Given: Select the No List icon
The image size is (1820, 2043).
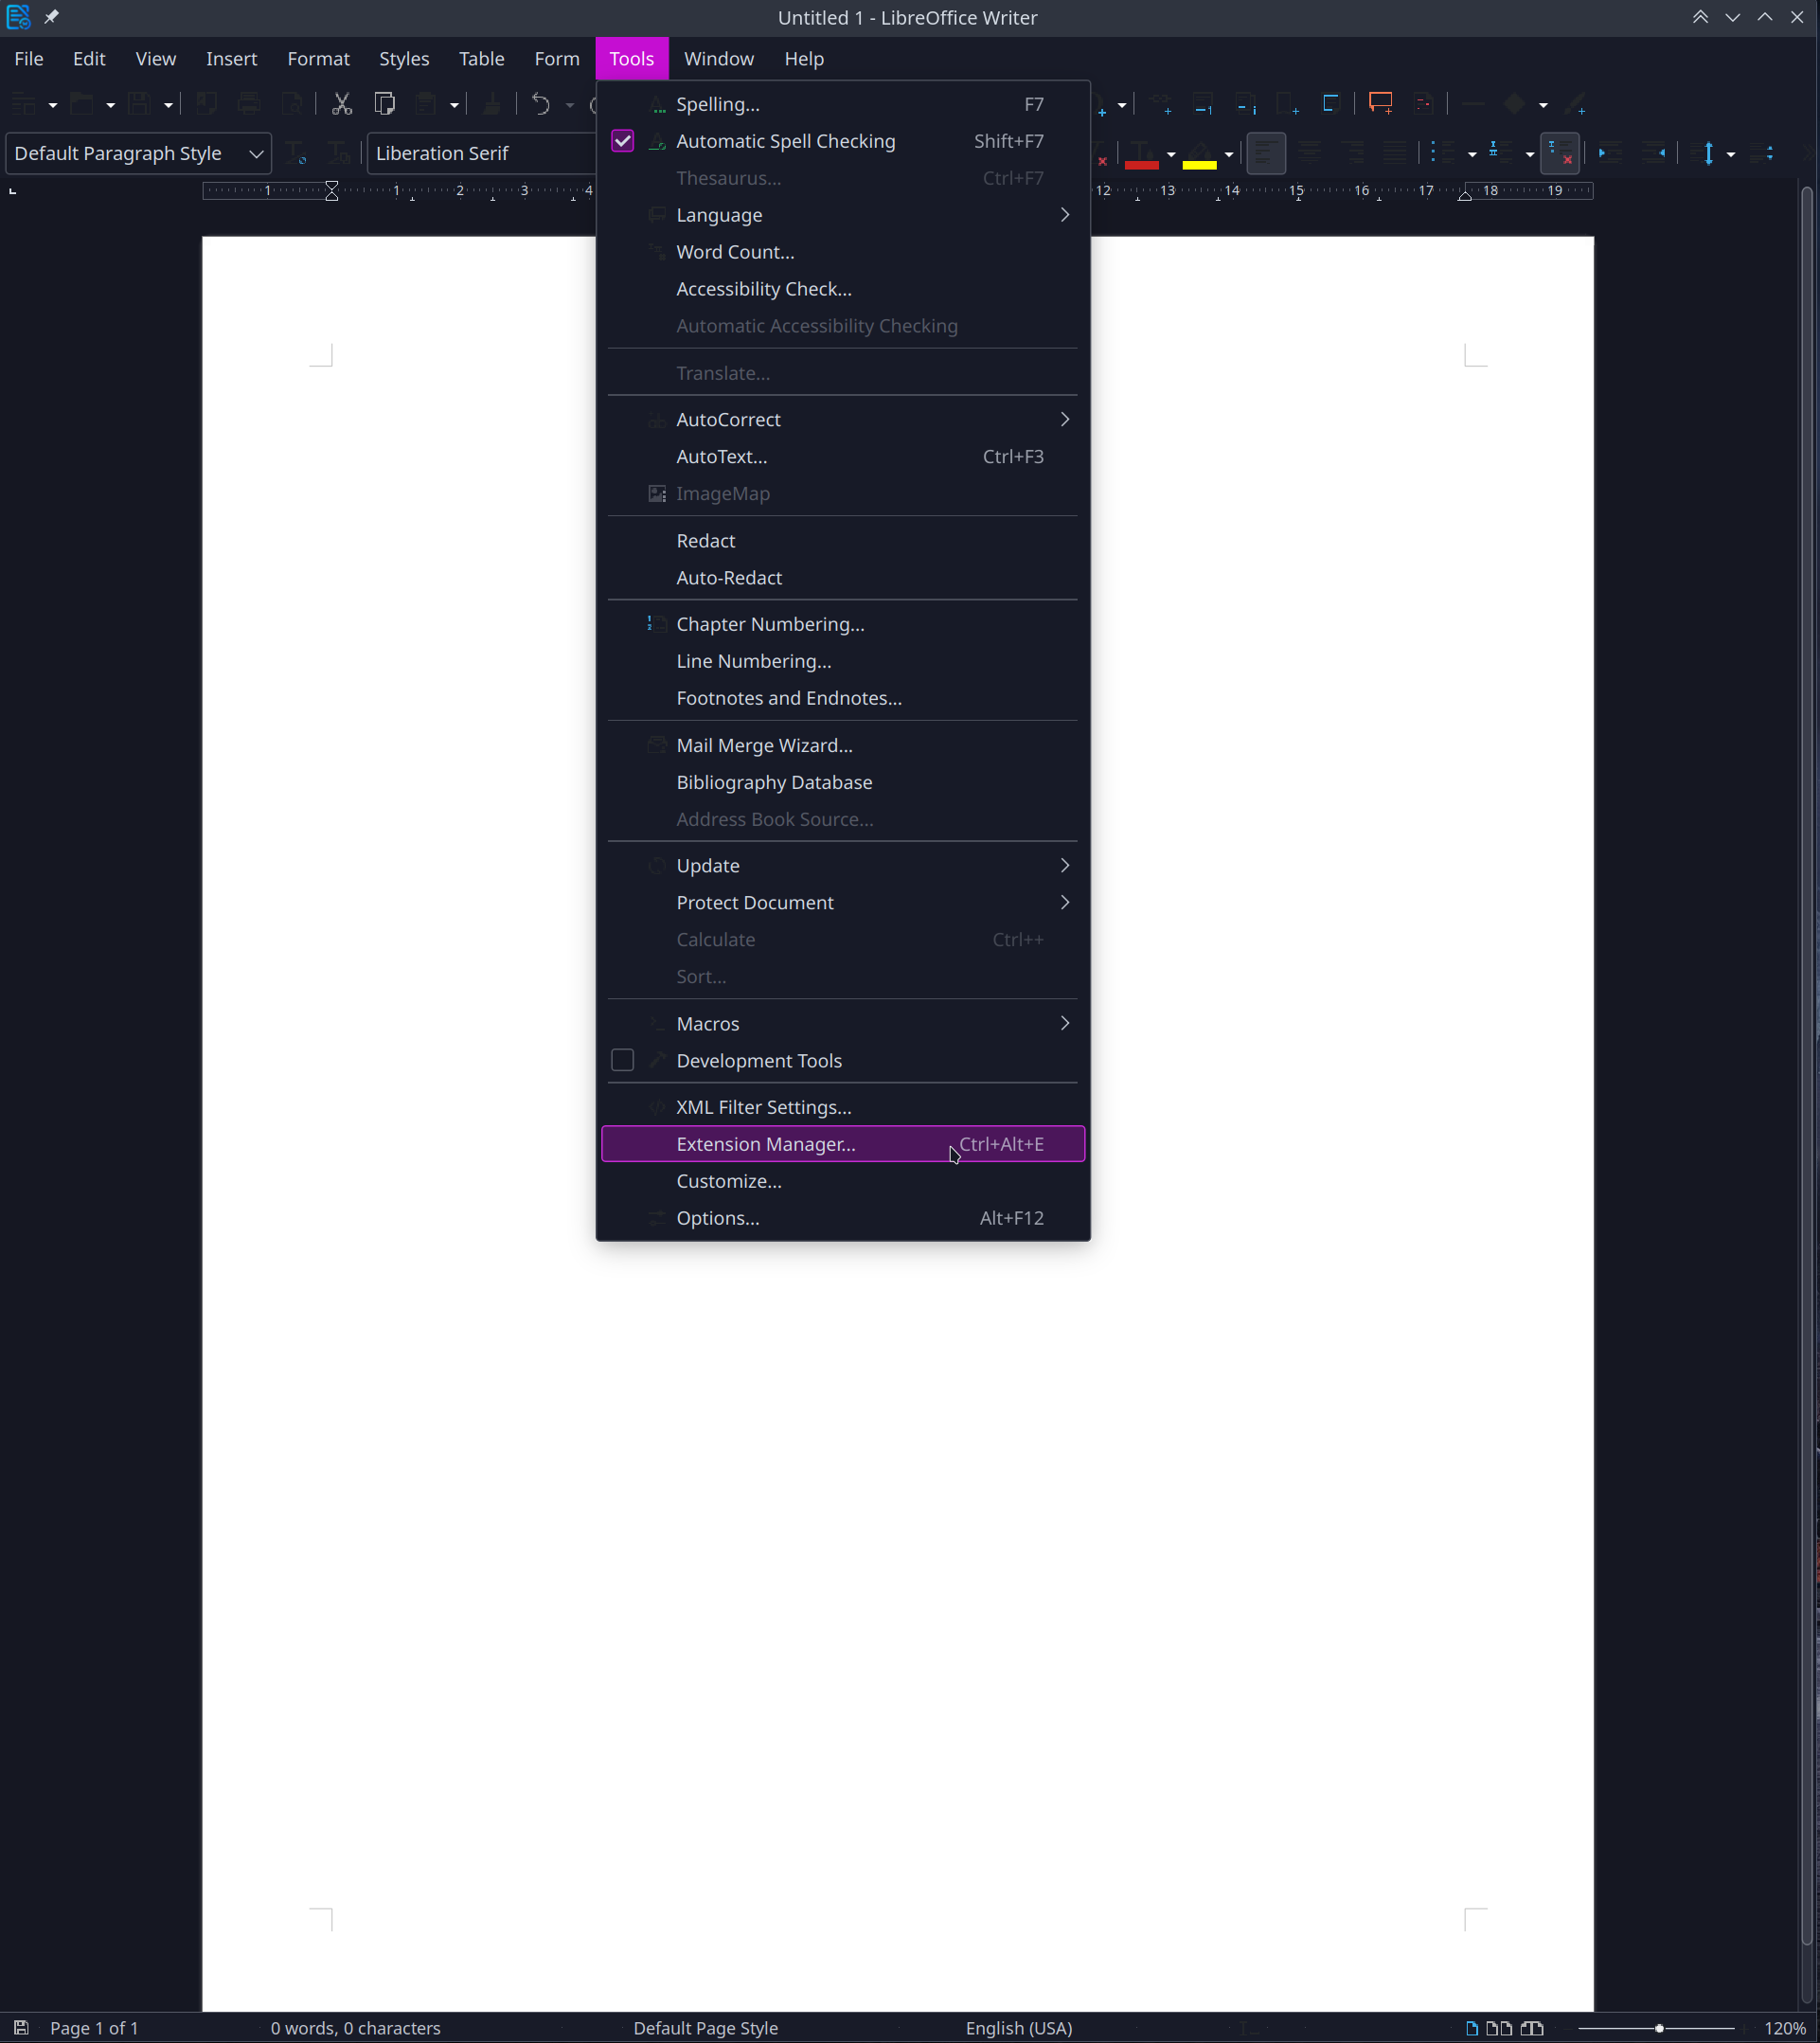Looking at the screenshot, I should (x=1558, y=153).
